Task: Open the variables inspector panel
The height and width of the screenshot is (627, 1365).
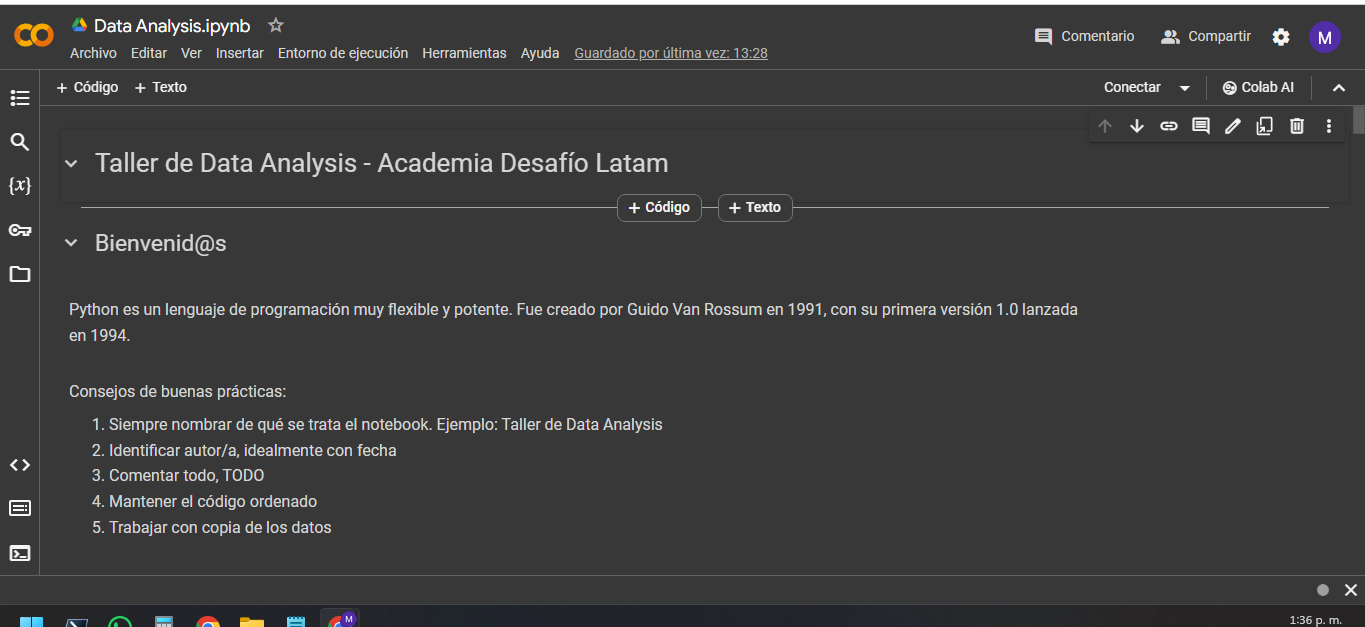Action: [19, 185]
